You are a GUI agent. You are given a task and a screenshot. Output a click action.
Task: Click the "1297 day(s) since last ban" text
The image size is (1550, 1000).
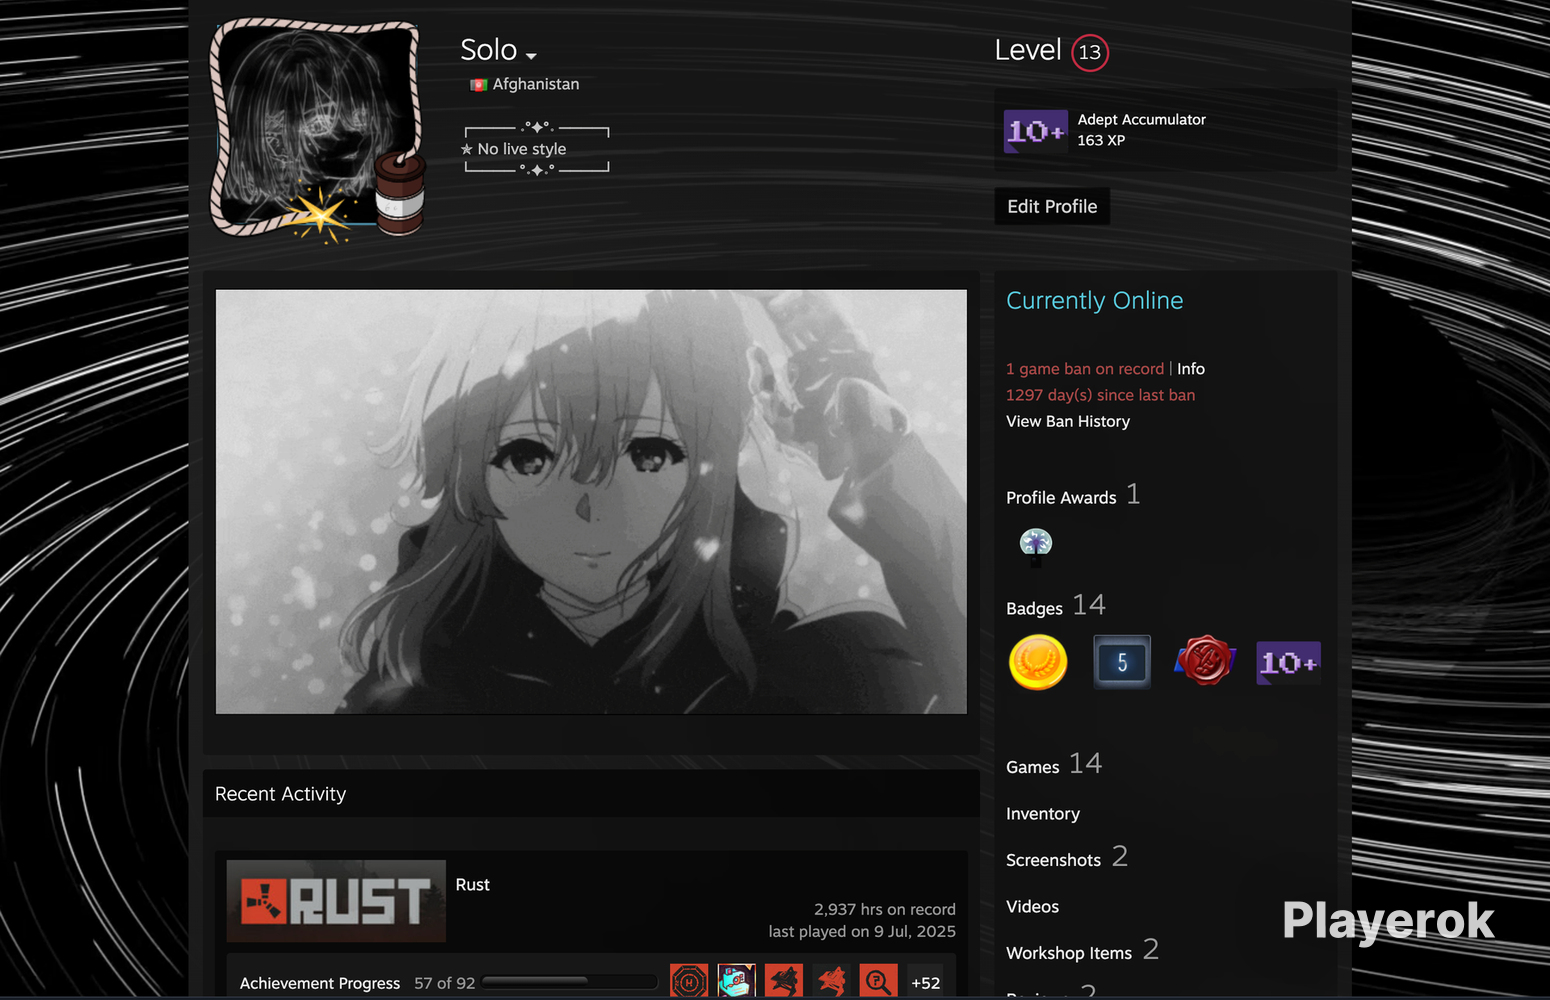(x=1100, y=395)
